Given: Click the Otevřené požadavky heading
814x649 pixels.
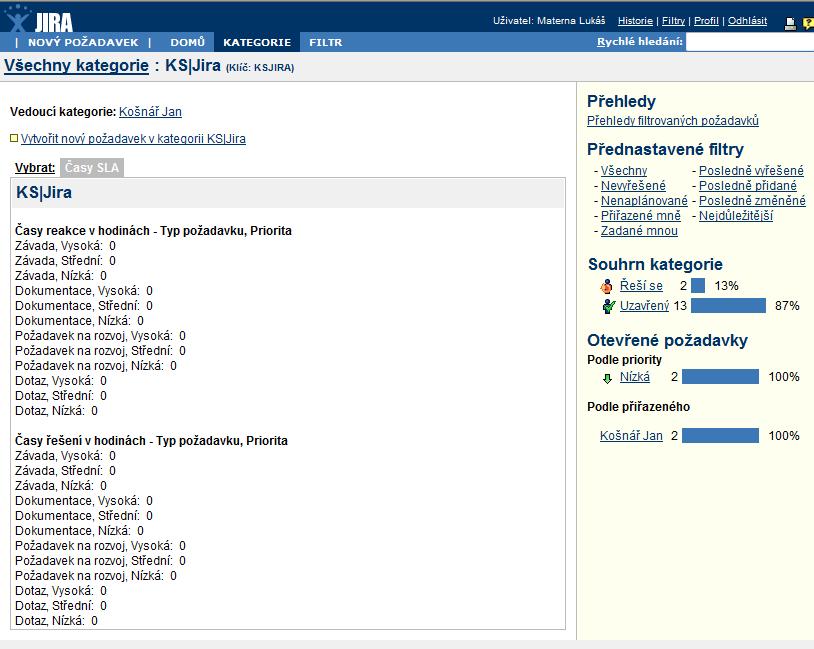Looking at the screenshot, I should 668,341.
